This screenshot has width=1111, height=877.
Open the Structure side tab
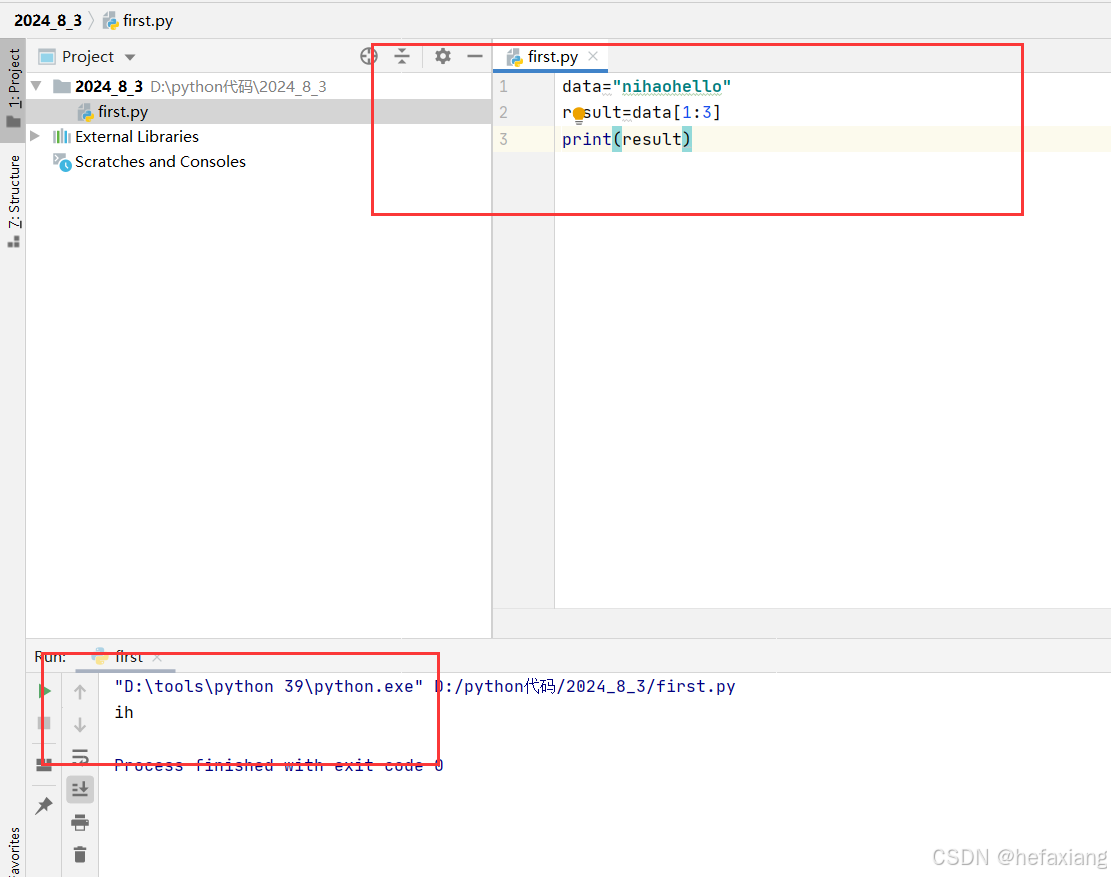point(14,198)
